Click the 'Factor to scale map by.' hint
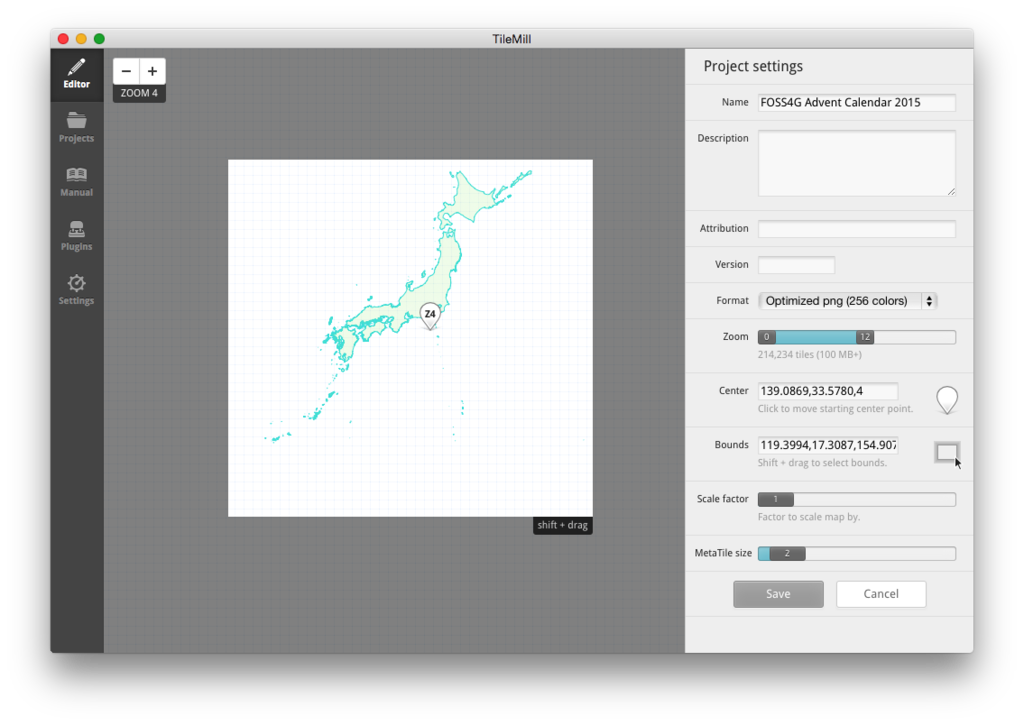 [x=808, y=517]
